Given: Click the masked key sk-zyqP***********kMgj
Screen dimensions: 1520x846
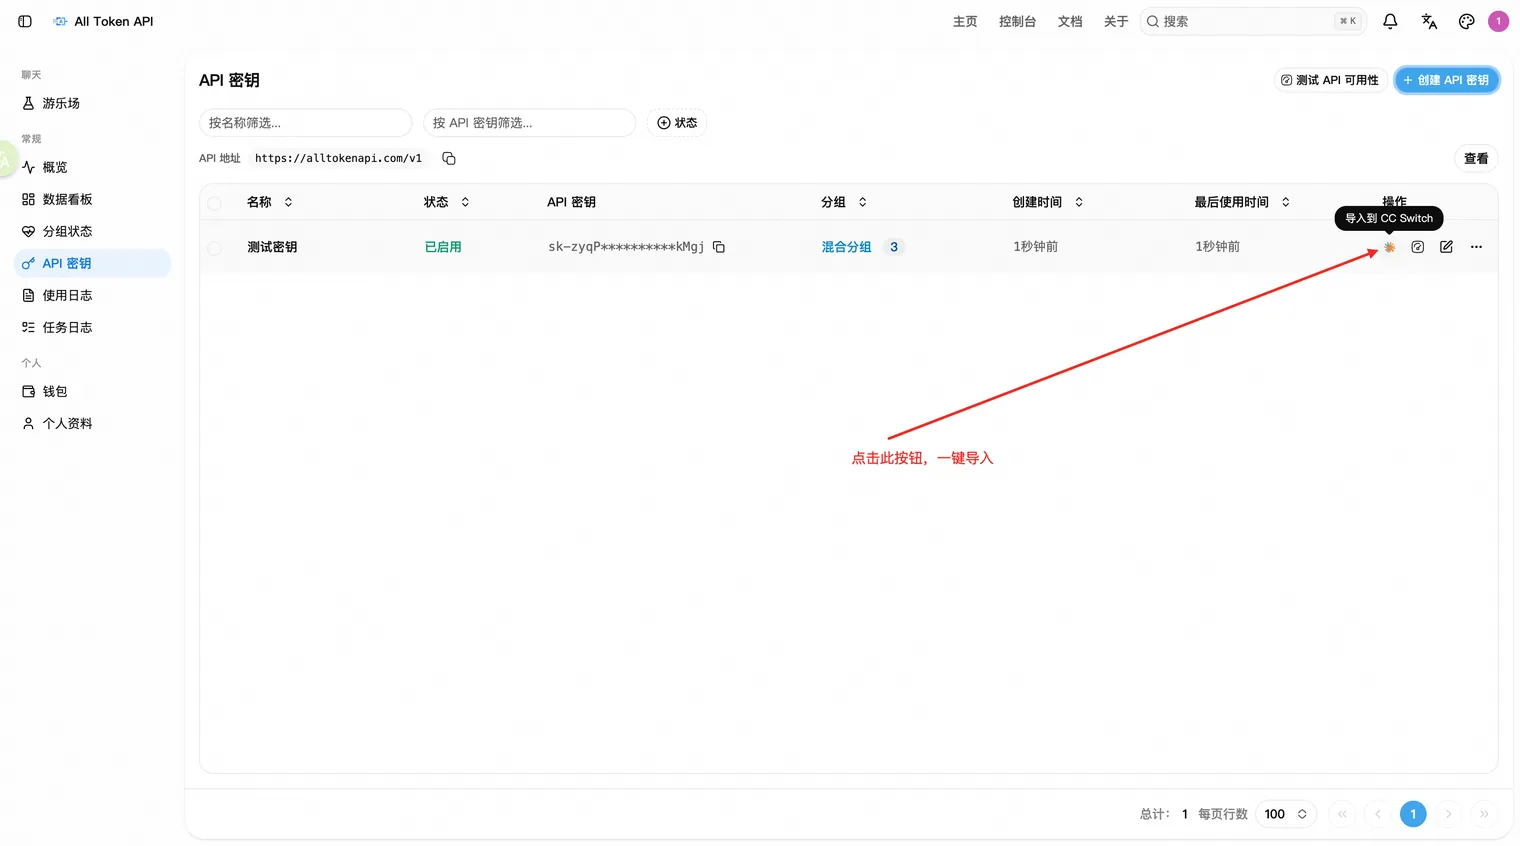Looking at the screenshot, I should coord(626,247).
